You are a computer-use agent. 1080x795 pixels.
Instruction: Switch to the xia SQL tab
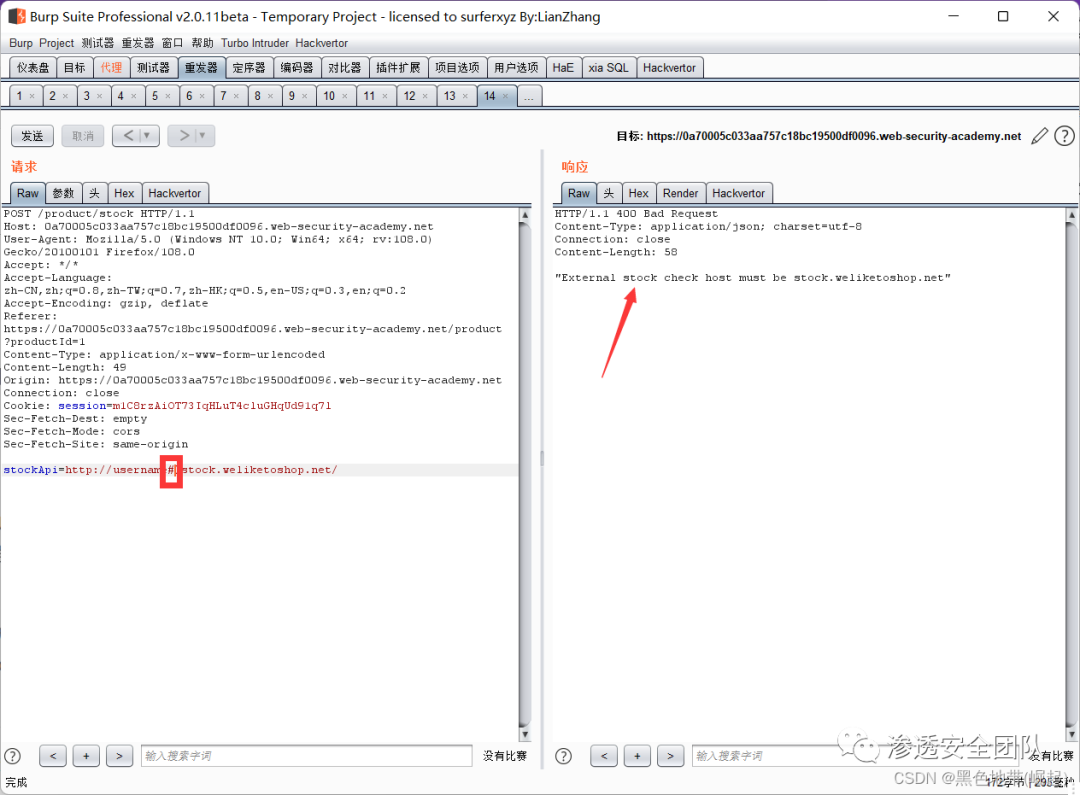pos(608,68)
